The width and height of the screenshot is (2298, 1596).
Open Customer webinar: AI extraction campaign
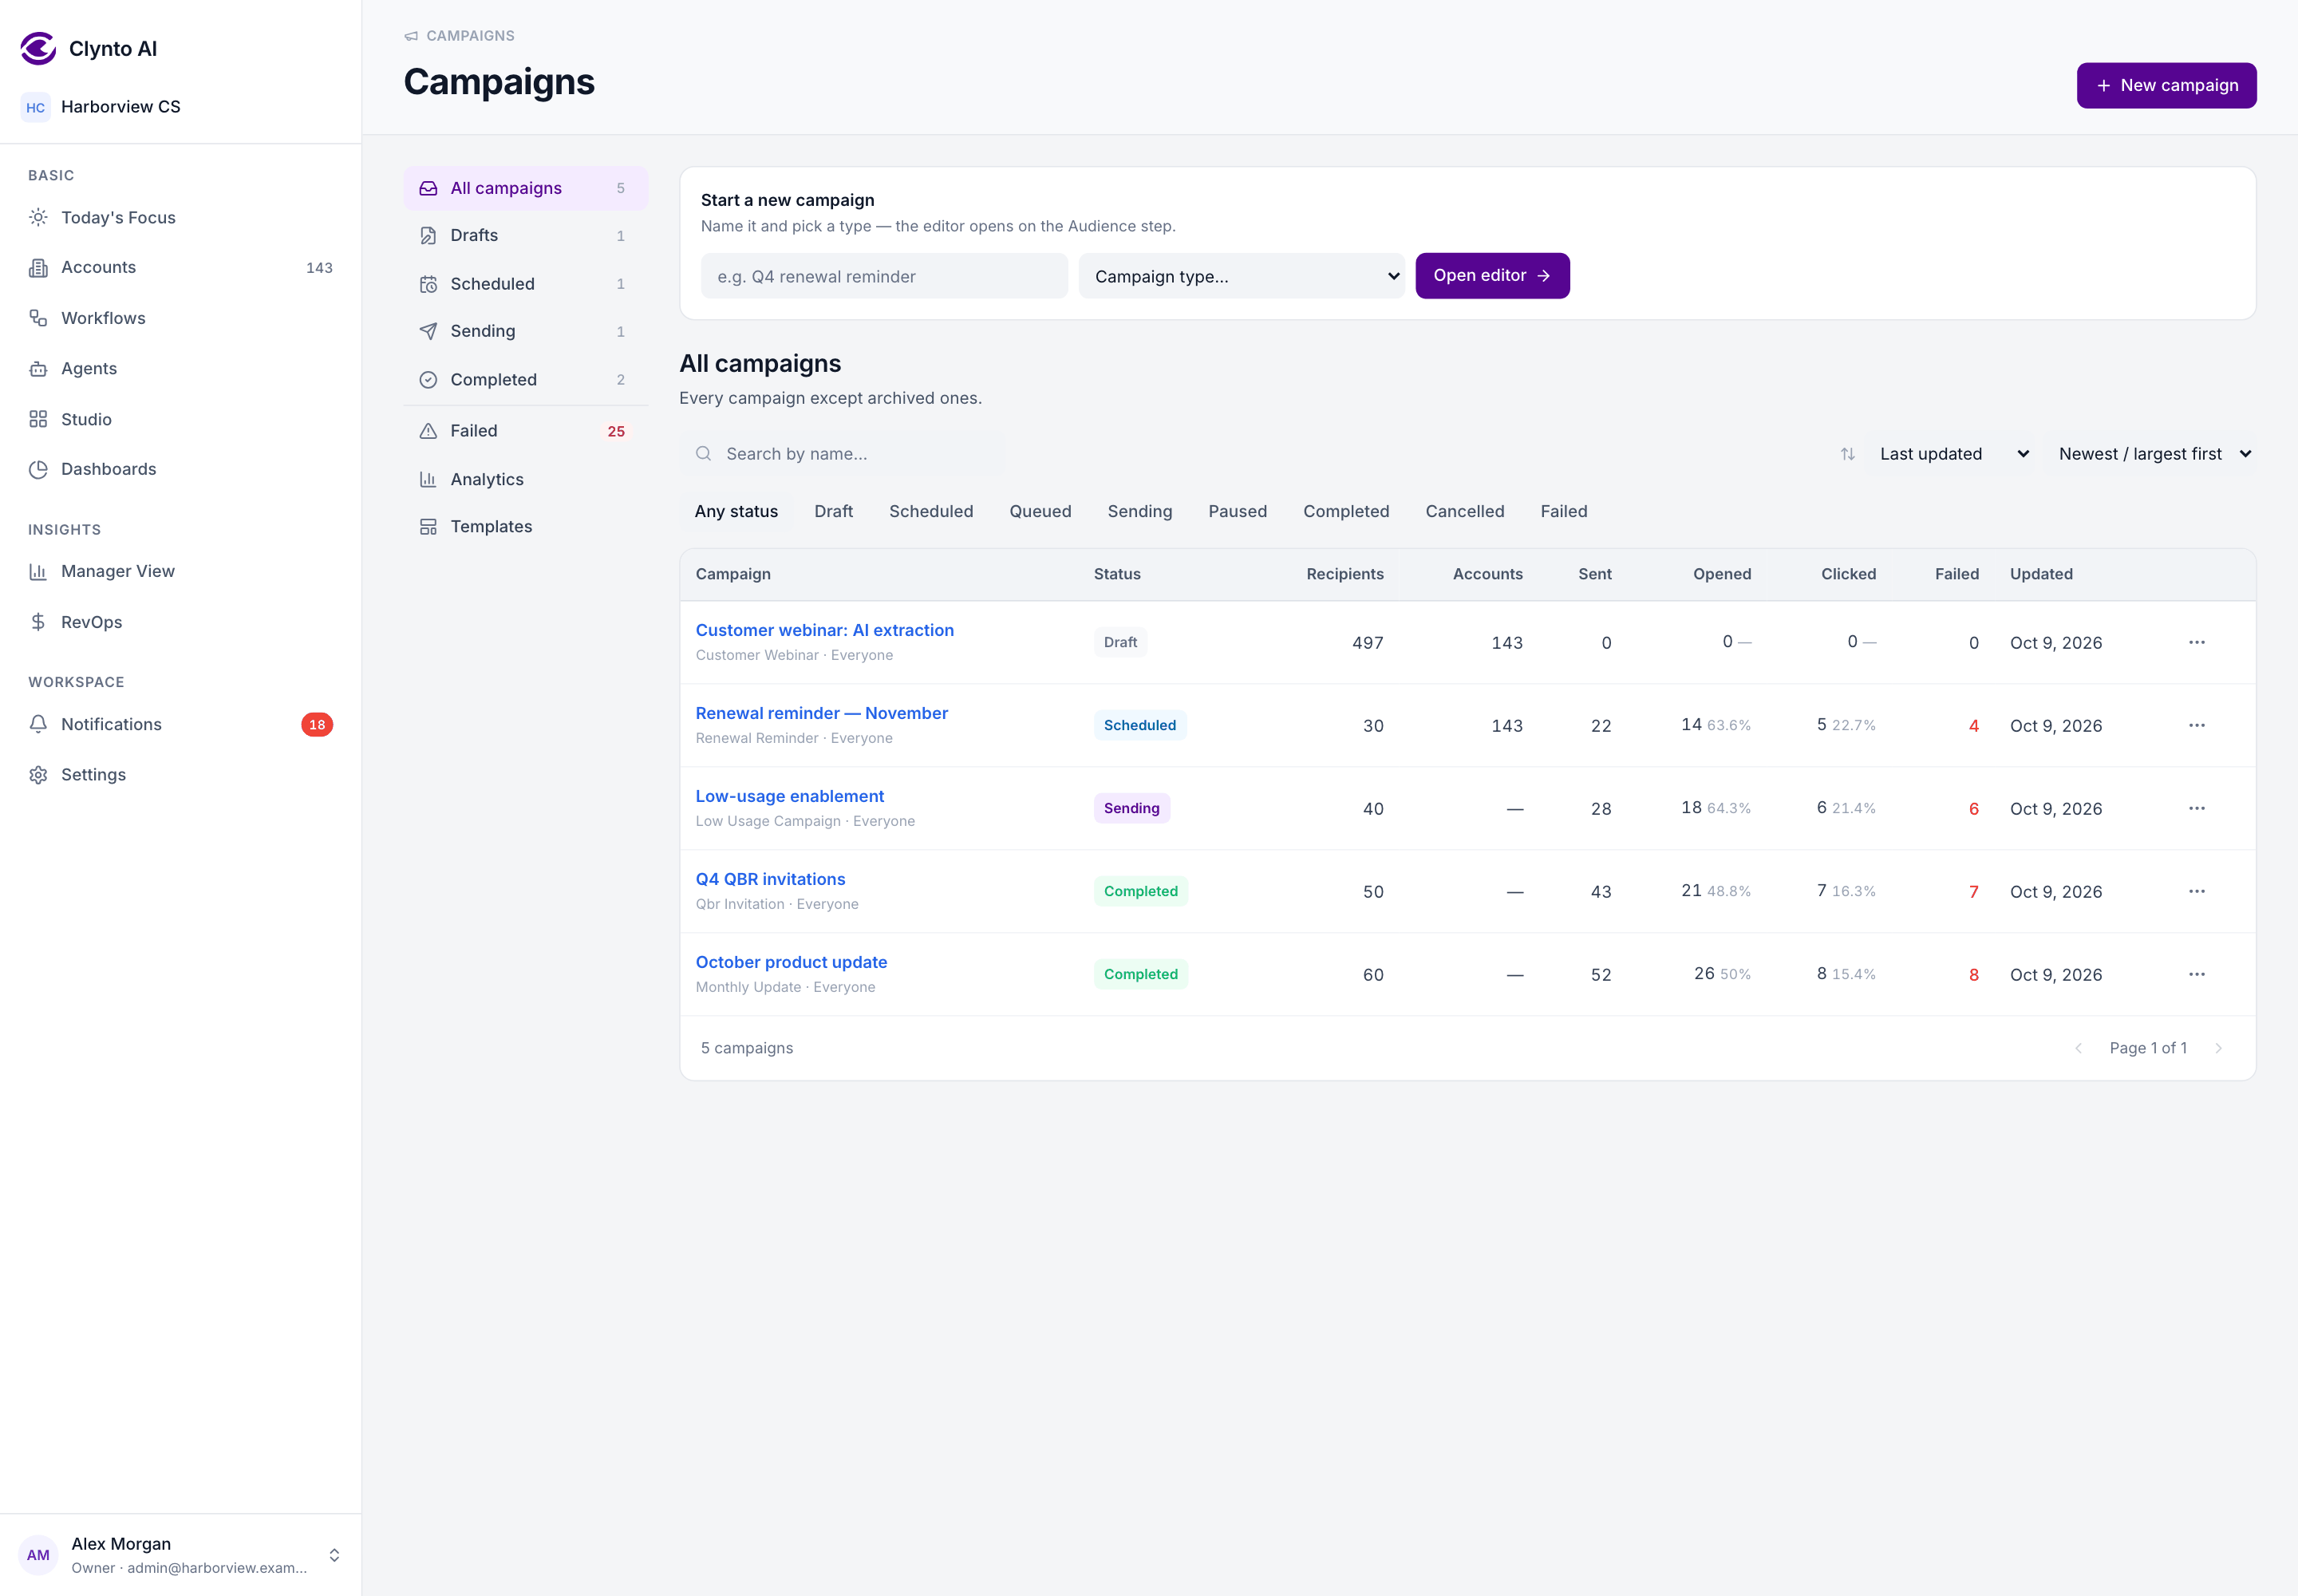coord(824,630)
